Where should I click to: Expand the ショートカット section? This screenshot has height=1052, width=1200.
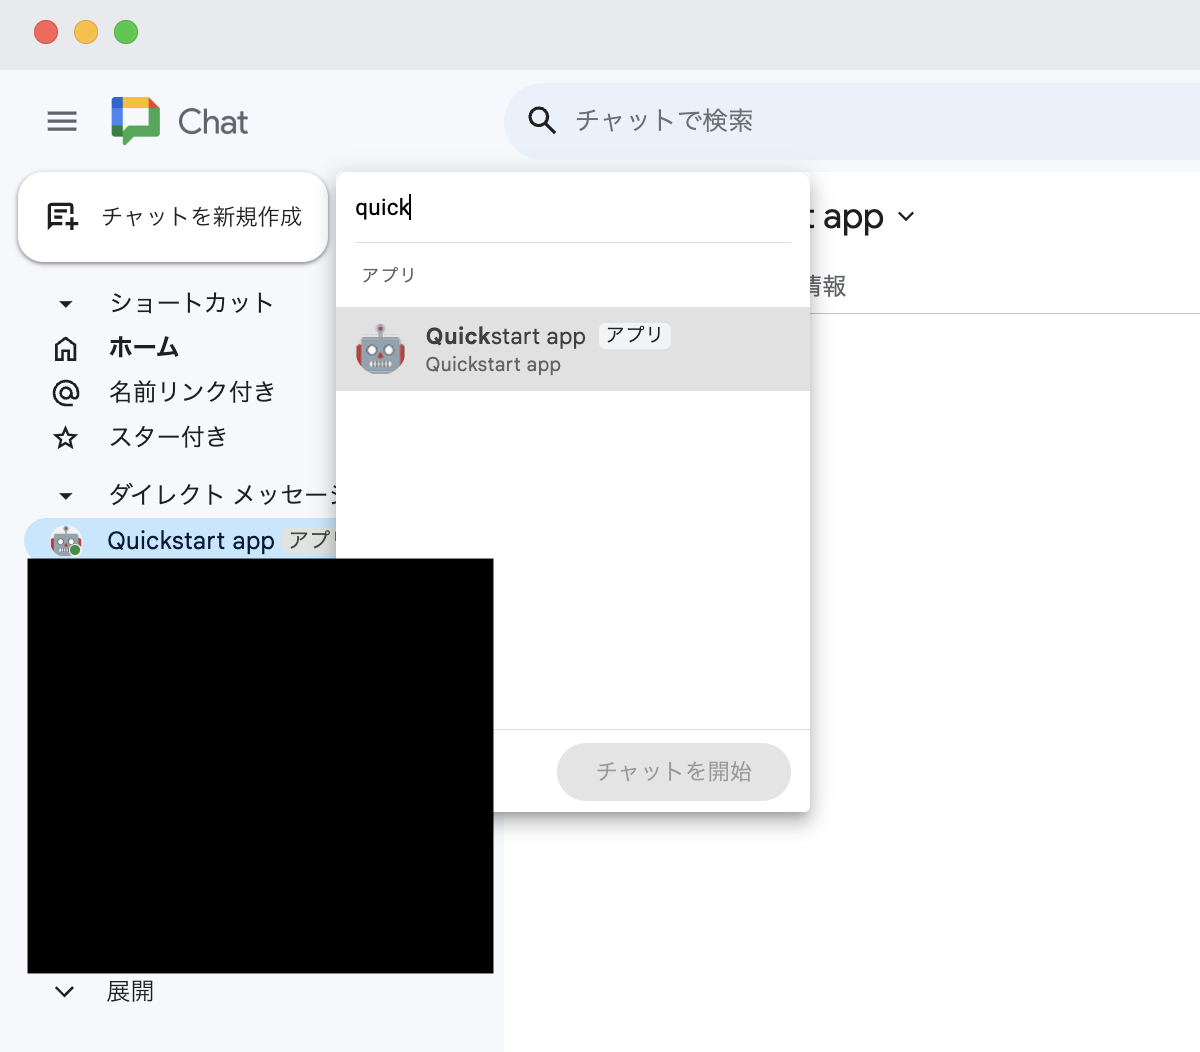(x=65, y=303)
